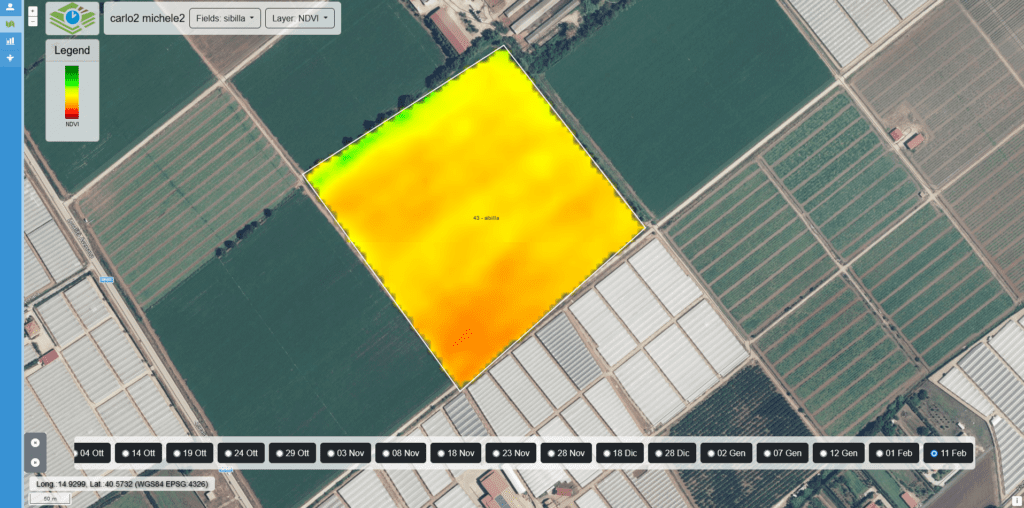Screen dimensions: 1024x508
Task: Open map info icon in bottom-right corner
Action: click(1015, 499)
